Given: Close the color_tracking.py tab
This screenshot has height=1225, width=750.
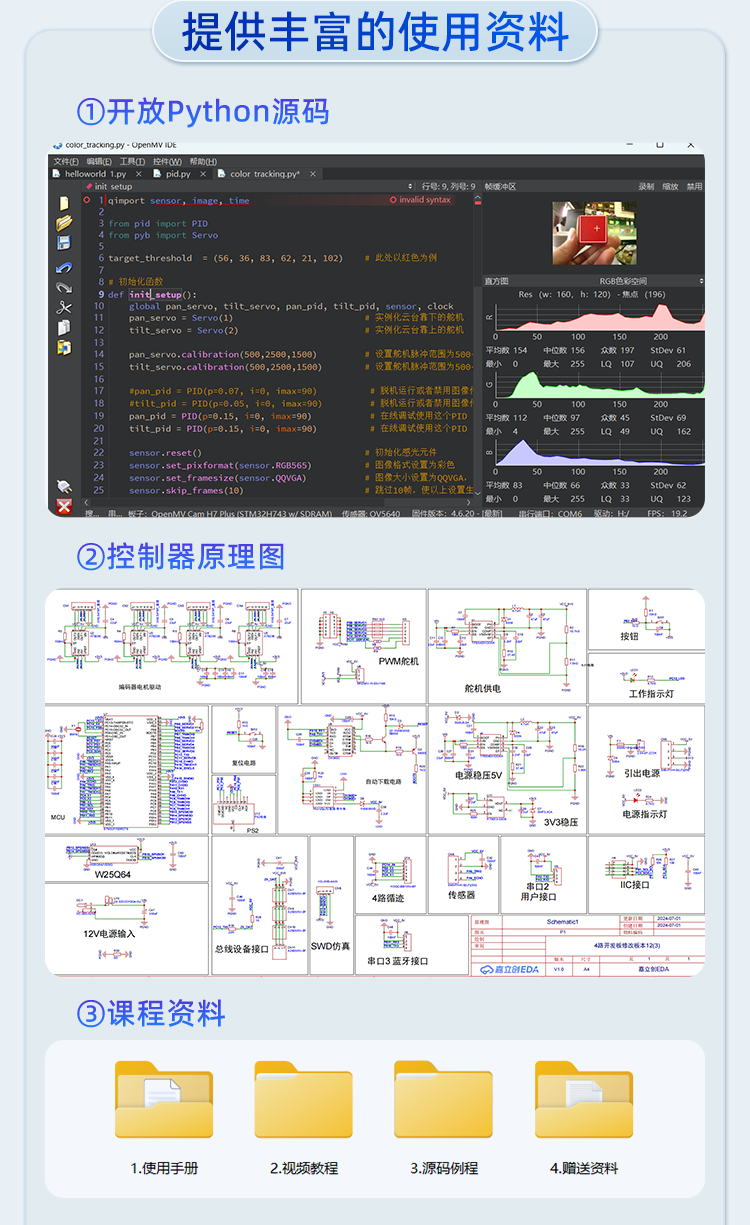Looking at the screenshot, I should tap(313, 174).
